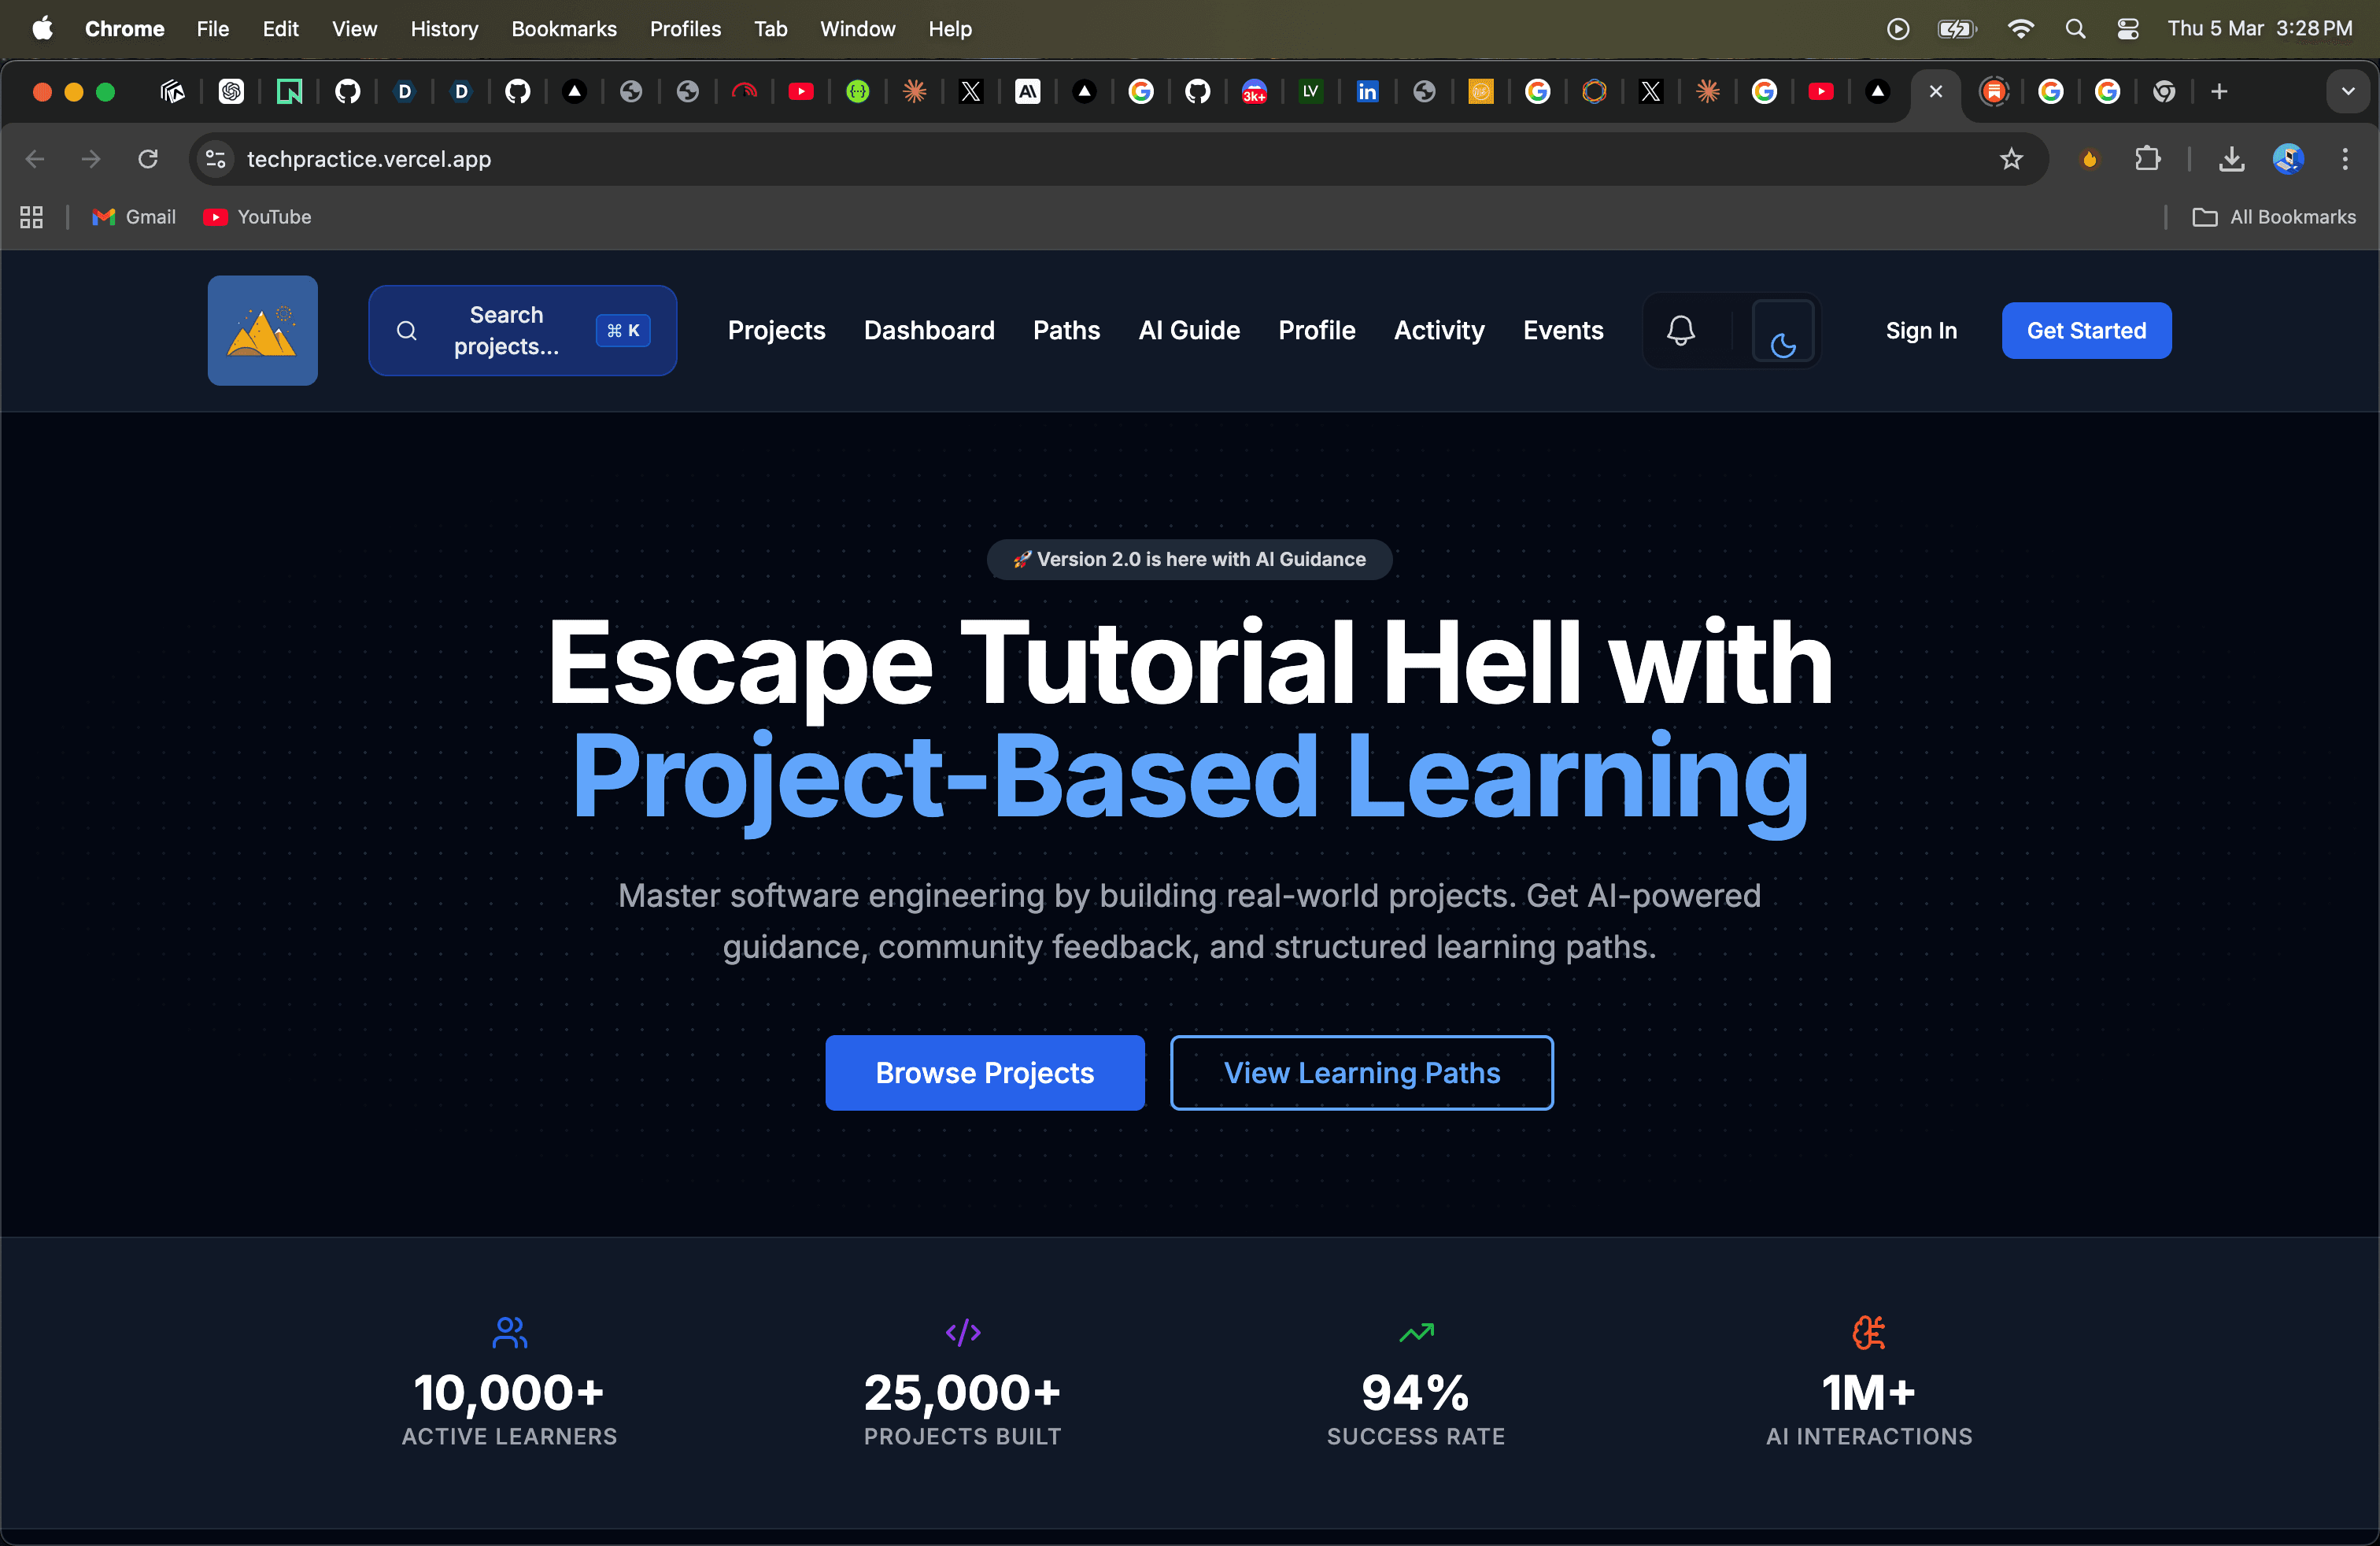Open View Learning Paths
This screenshot has width=2380, height=1546.
[1361, 1072]
